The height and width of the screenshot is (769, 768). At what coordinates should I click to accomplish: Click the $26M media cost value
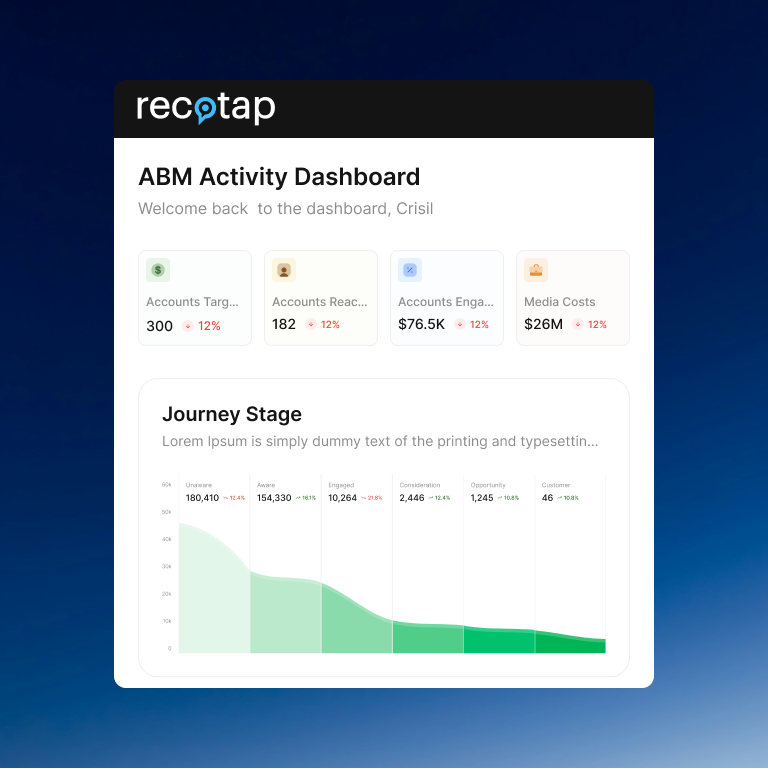(543, 324)
